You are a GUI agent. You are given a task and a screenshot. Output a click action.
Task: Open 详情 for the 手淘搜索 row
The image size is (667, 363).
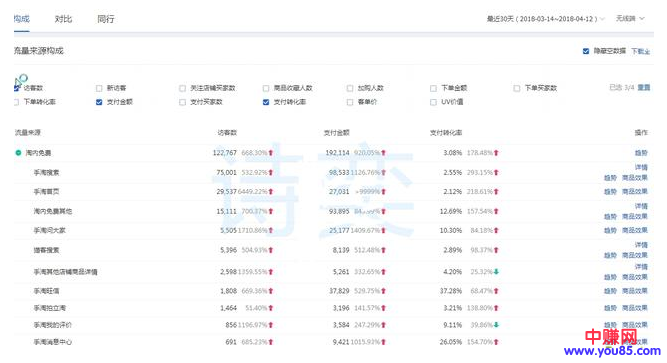pos(641,167)
